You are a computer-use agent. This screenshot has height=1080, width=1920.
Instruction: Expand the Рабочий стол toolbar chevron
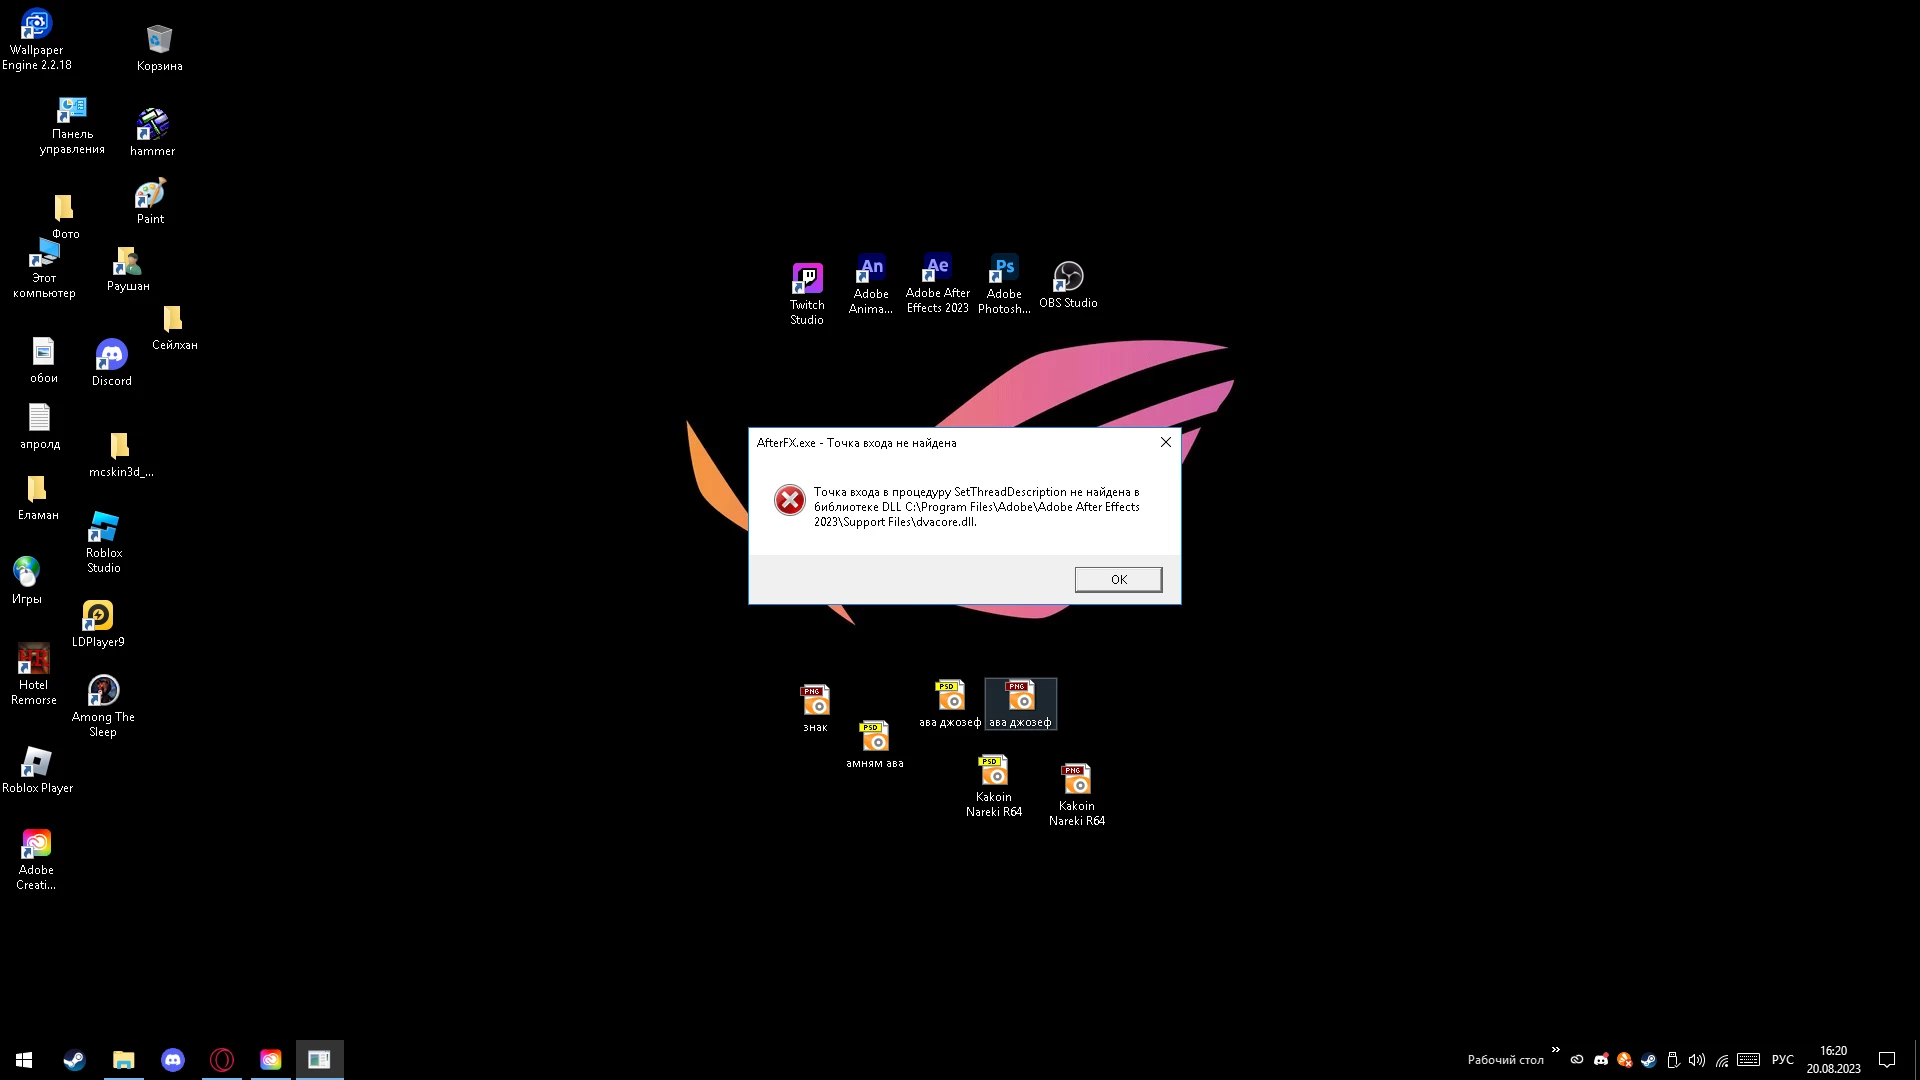[1555, 1050]
